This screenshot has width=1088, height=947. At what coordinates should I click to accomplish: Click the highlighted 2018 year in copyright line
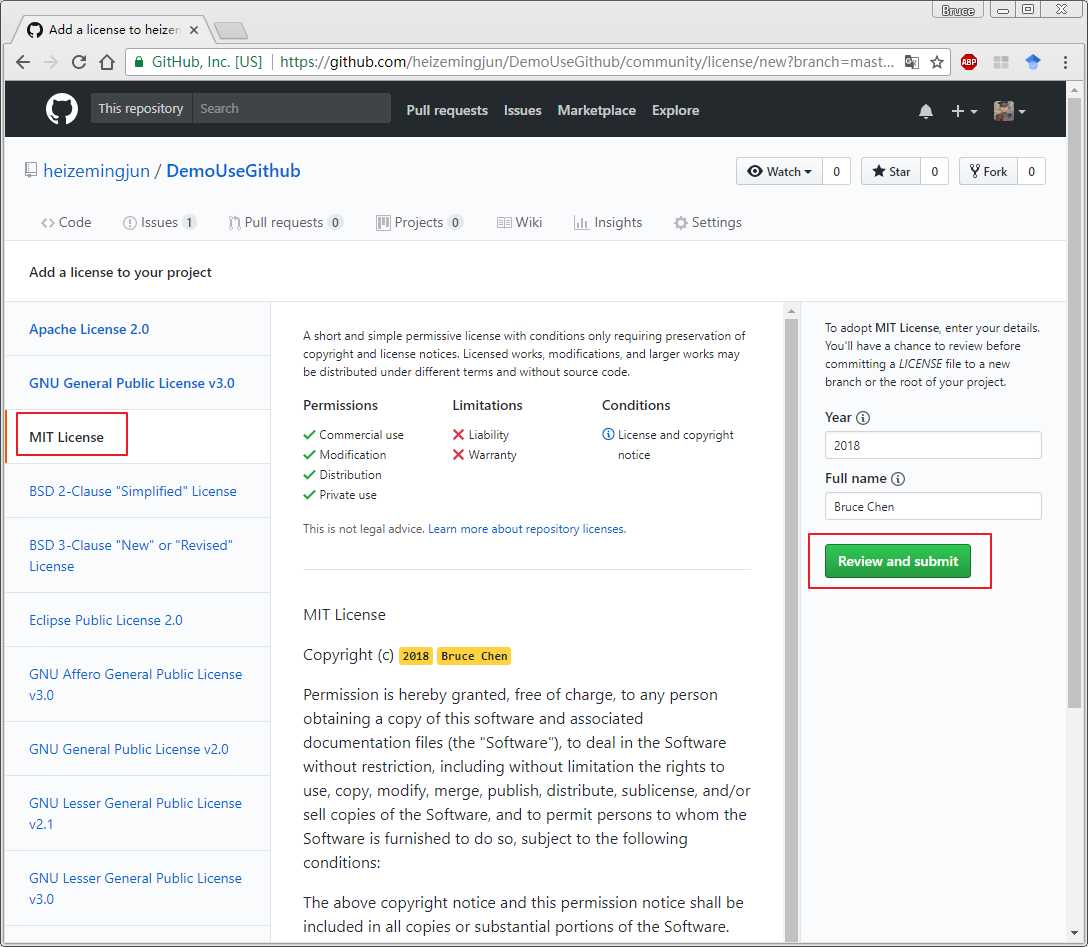point(416,656)
